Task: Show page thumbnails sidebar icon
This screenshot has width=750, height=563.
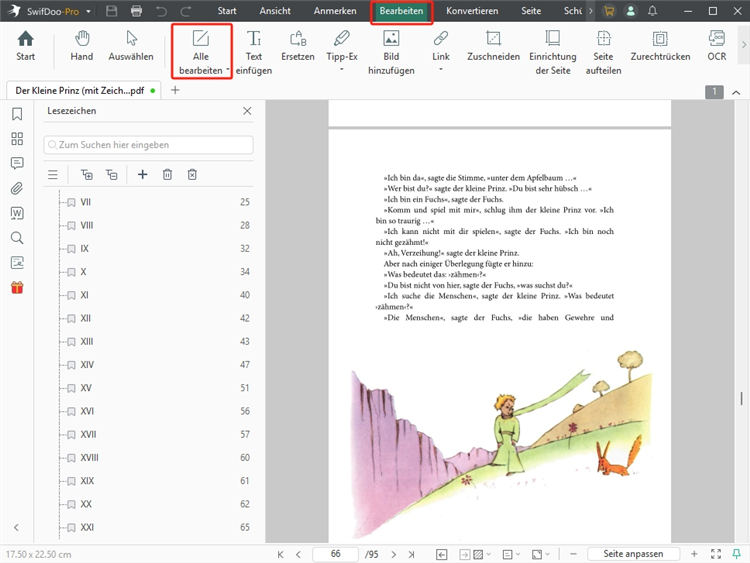Action: 17,139
